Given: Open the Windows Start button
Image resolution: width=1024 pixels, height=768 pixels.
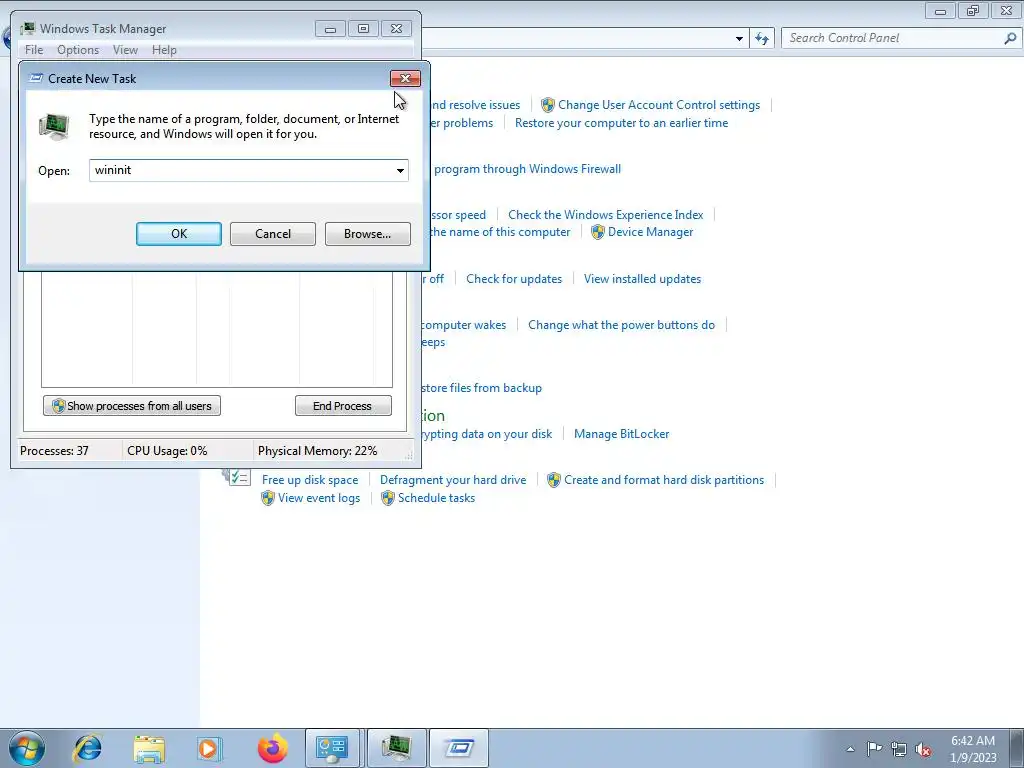Looking at the screenshot, I should [27, 748].
